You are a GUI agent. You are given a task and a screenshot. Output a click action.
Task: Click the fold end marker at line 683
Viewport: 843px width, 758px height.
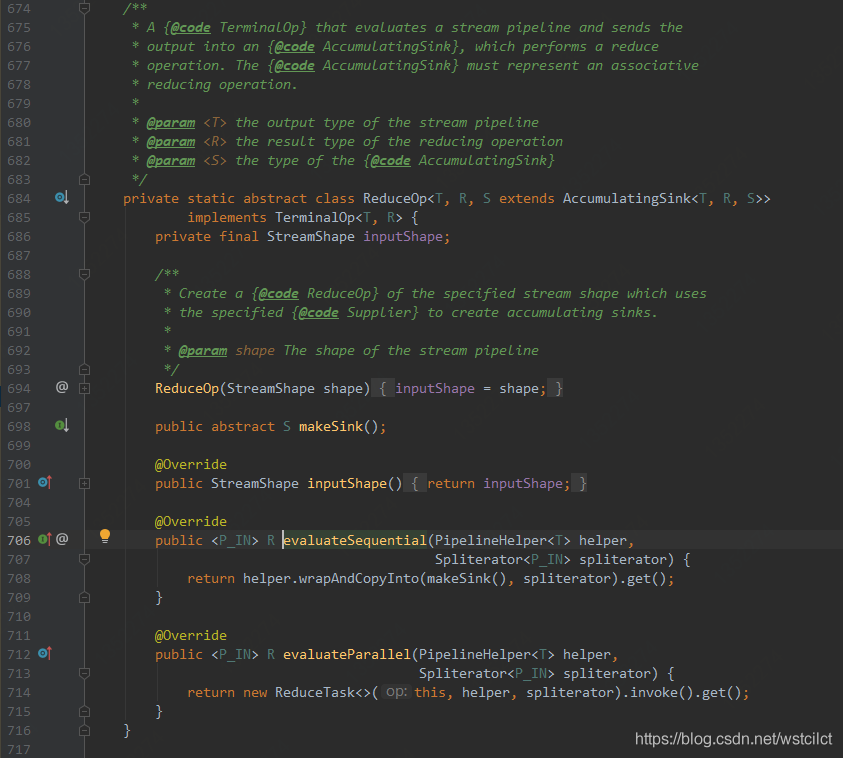tap(84, 179)
